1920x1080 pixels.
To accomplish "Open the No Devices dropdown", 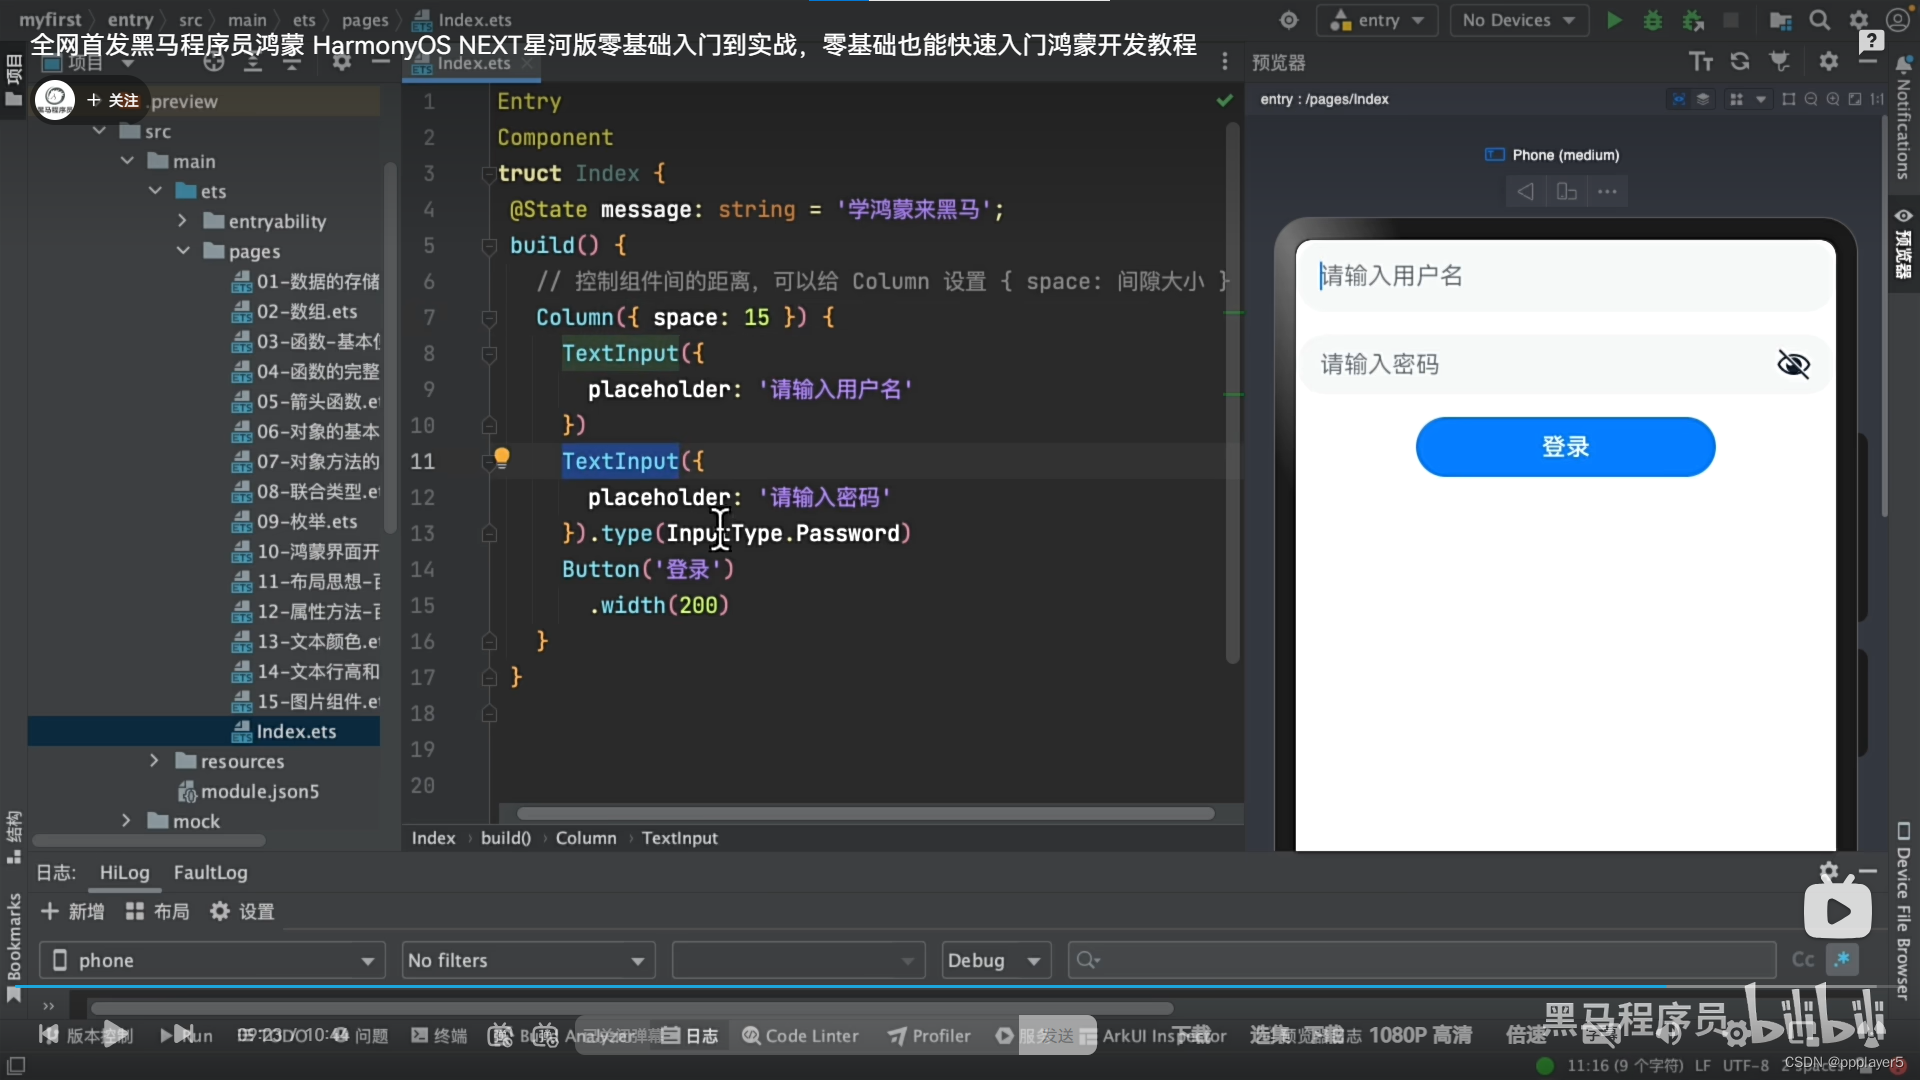I will [1518, 20].
